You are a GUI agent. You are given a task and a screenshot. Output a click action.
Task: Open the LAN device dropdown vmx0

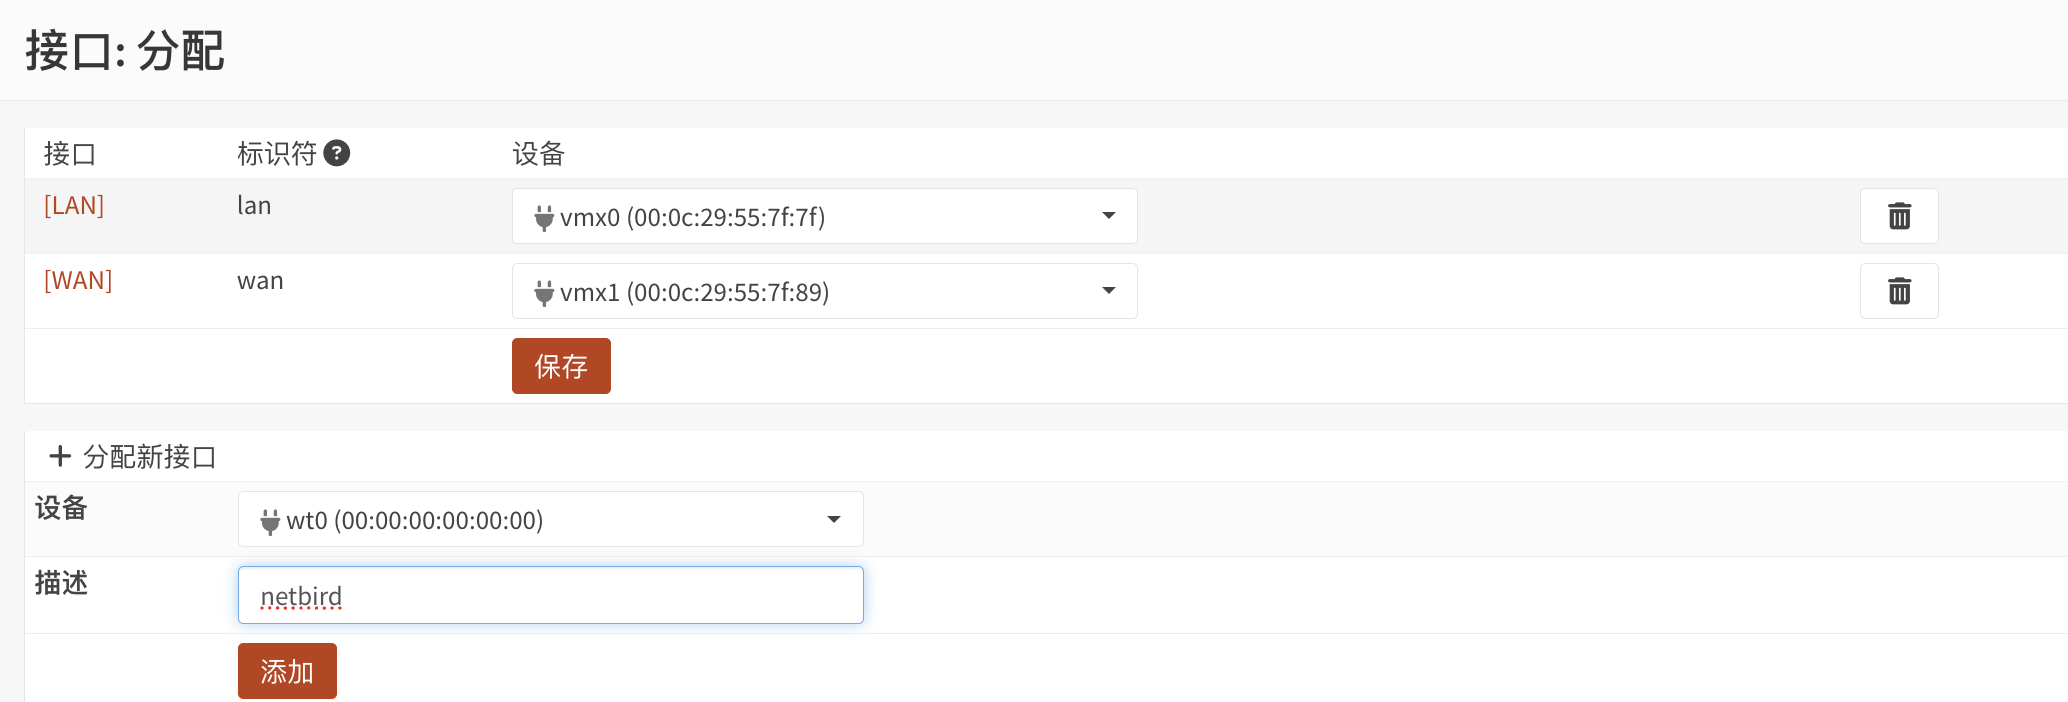(x=825, y=216)
